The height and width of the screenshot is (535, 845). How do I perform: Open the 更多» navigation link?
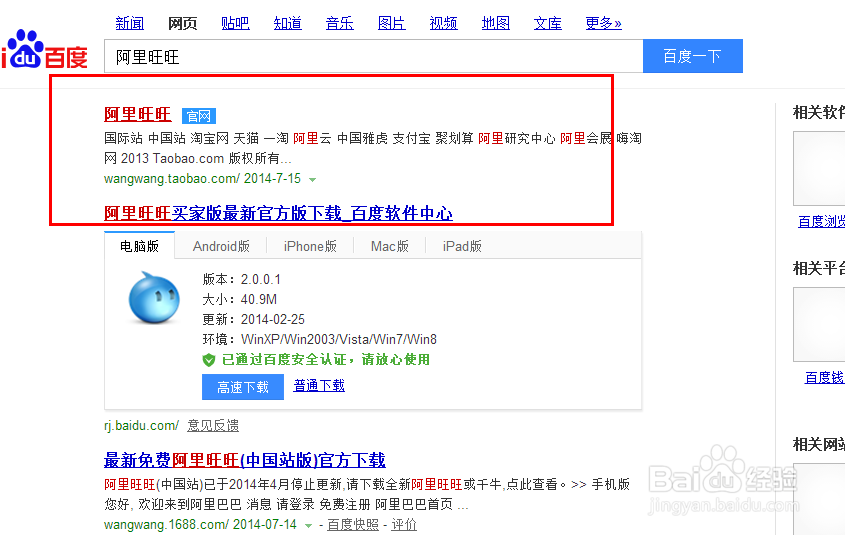[x=604, y=23]
